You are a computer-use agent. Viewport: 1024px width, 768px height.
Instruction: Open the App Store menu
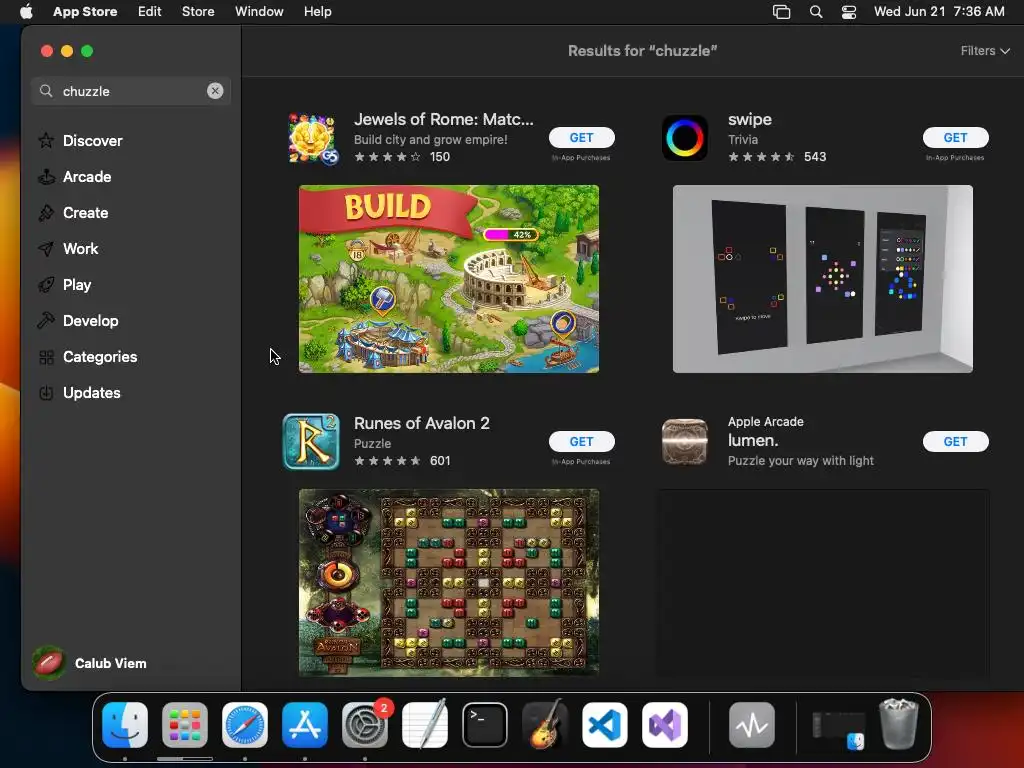85,12
